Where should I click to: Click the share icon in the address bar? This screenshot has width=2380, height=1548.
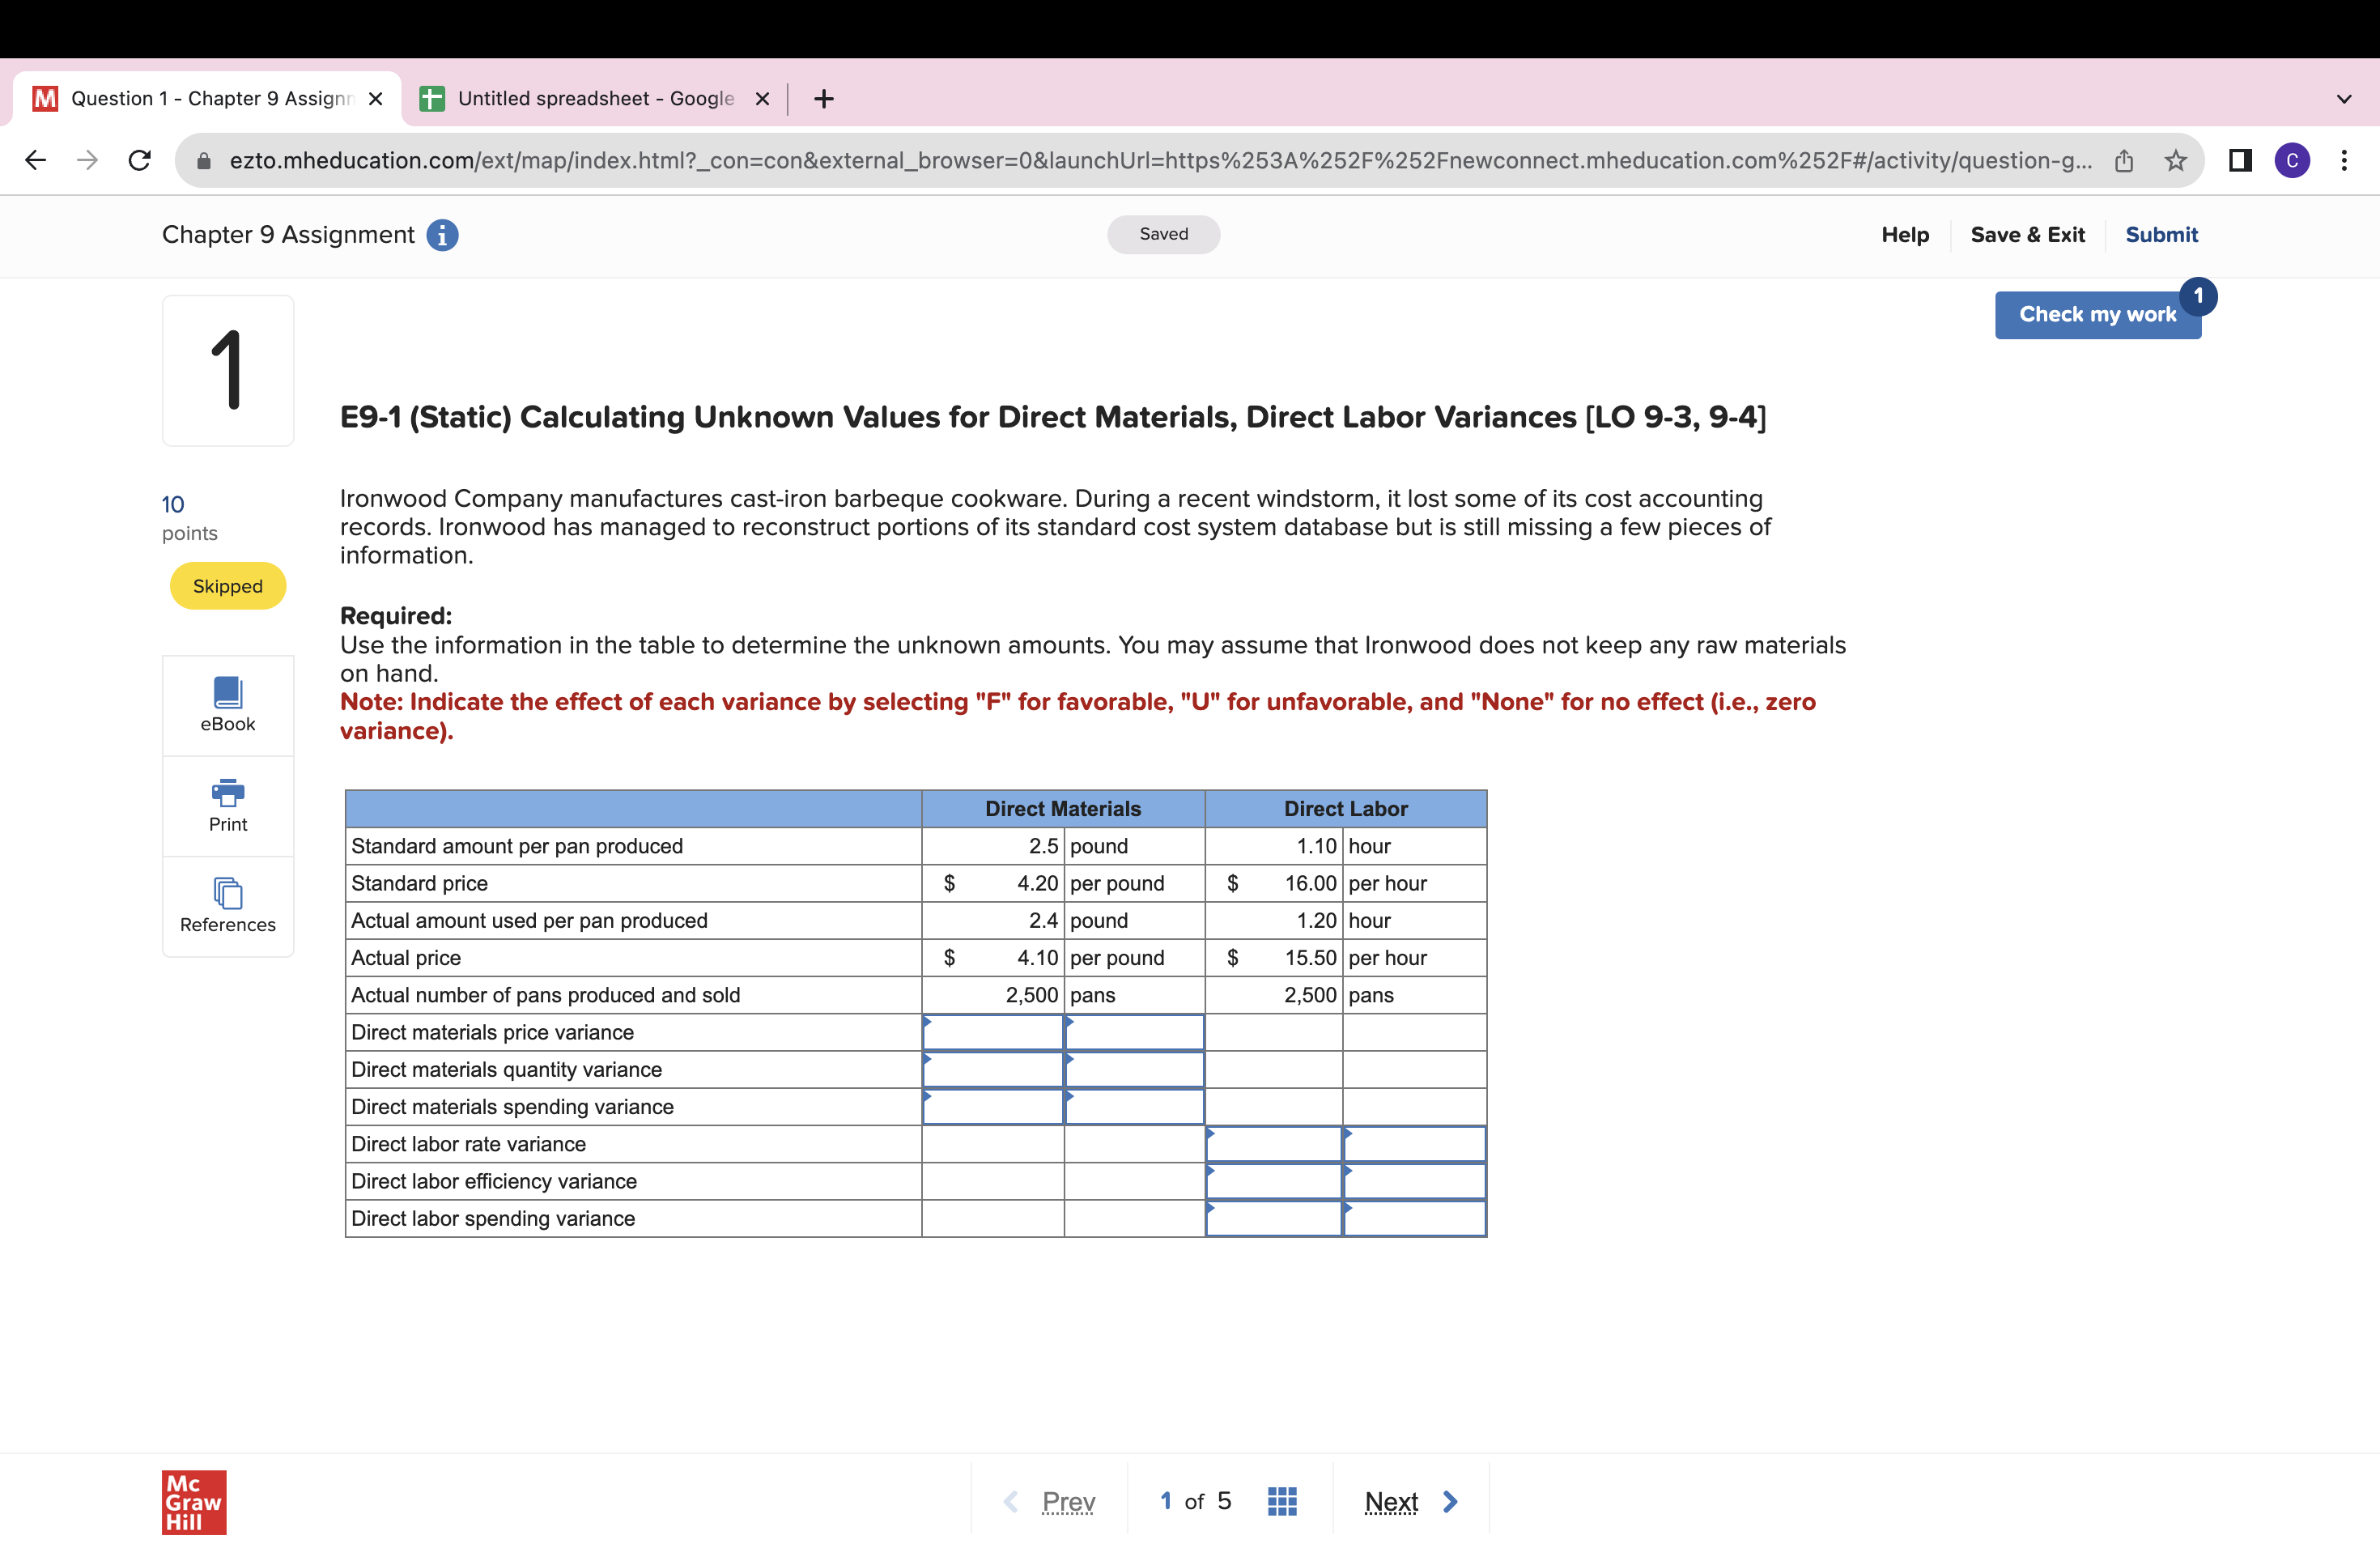pos(2124,160)
